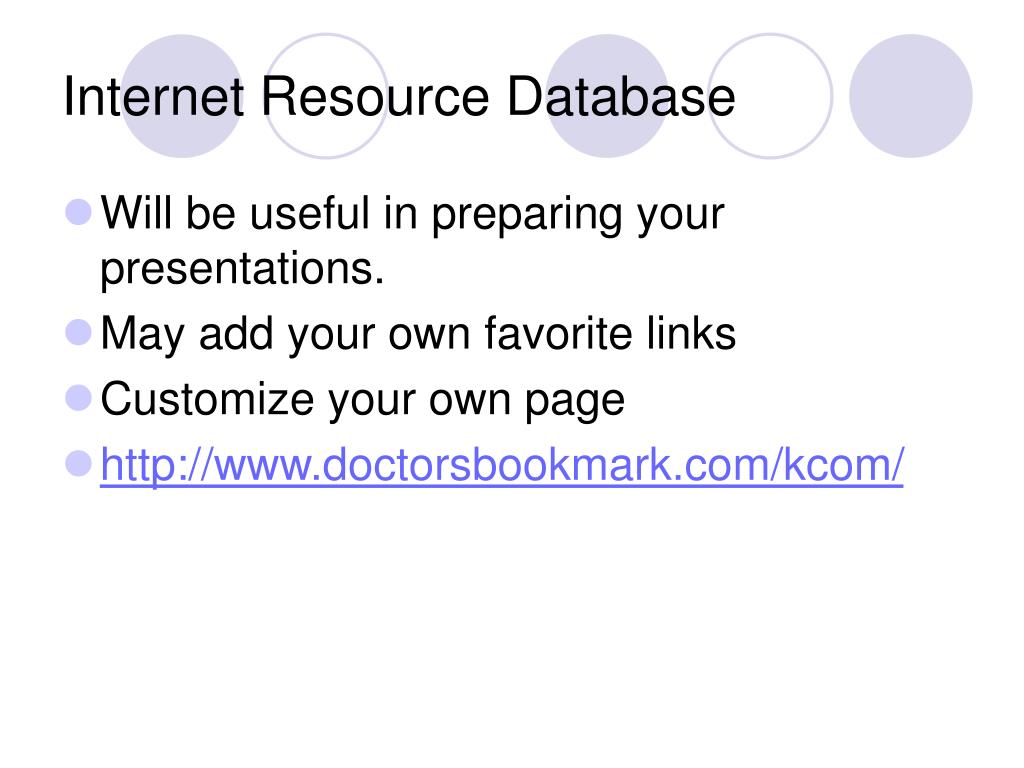Click the bullet dot before 'Will be useful'
Image resolution: width=1024 pixels, height=768 pixels.
click(x=79, y=213)
